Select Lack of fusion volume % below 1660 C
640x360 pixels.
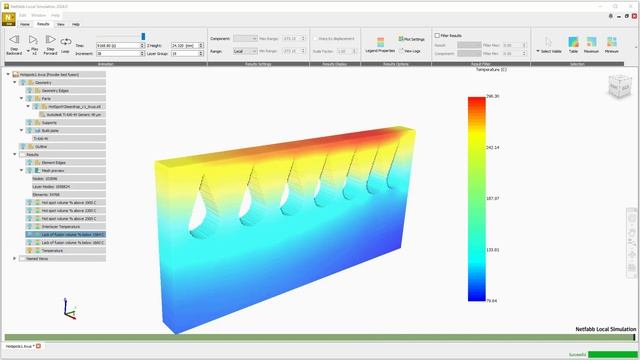[x=65, y=243]
